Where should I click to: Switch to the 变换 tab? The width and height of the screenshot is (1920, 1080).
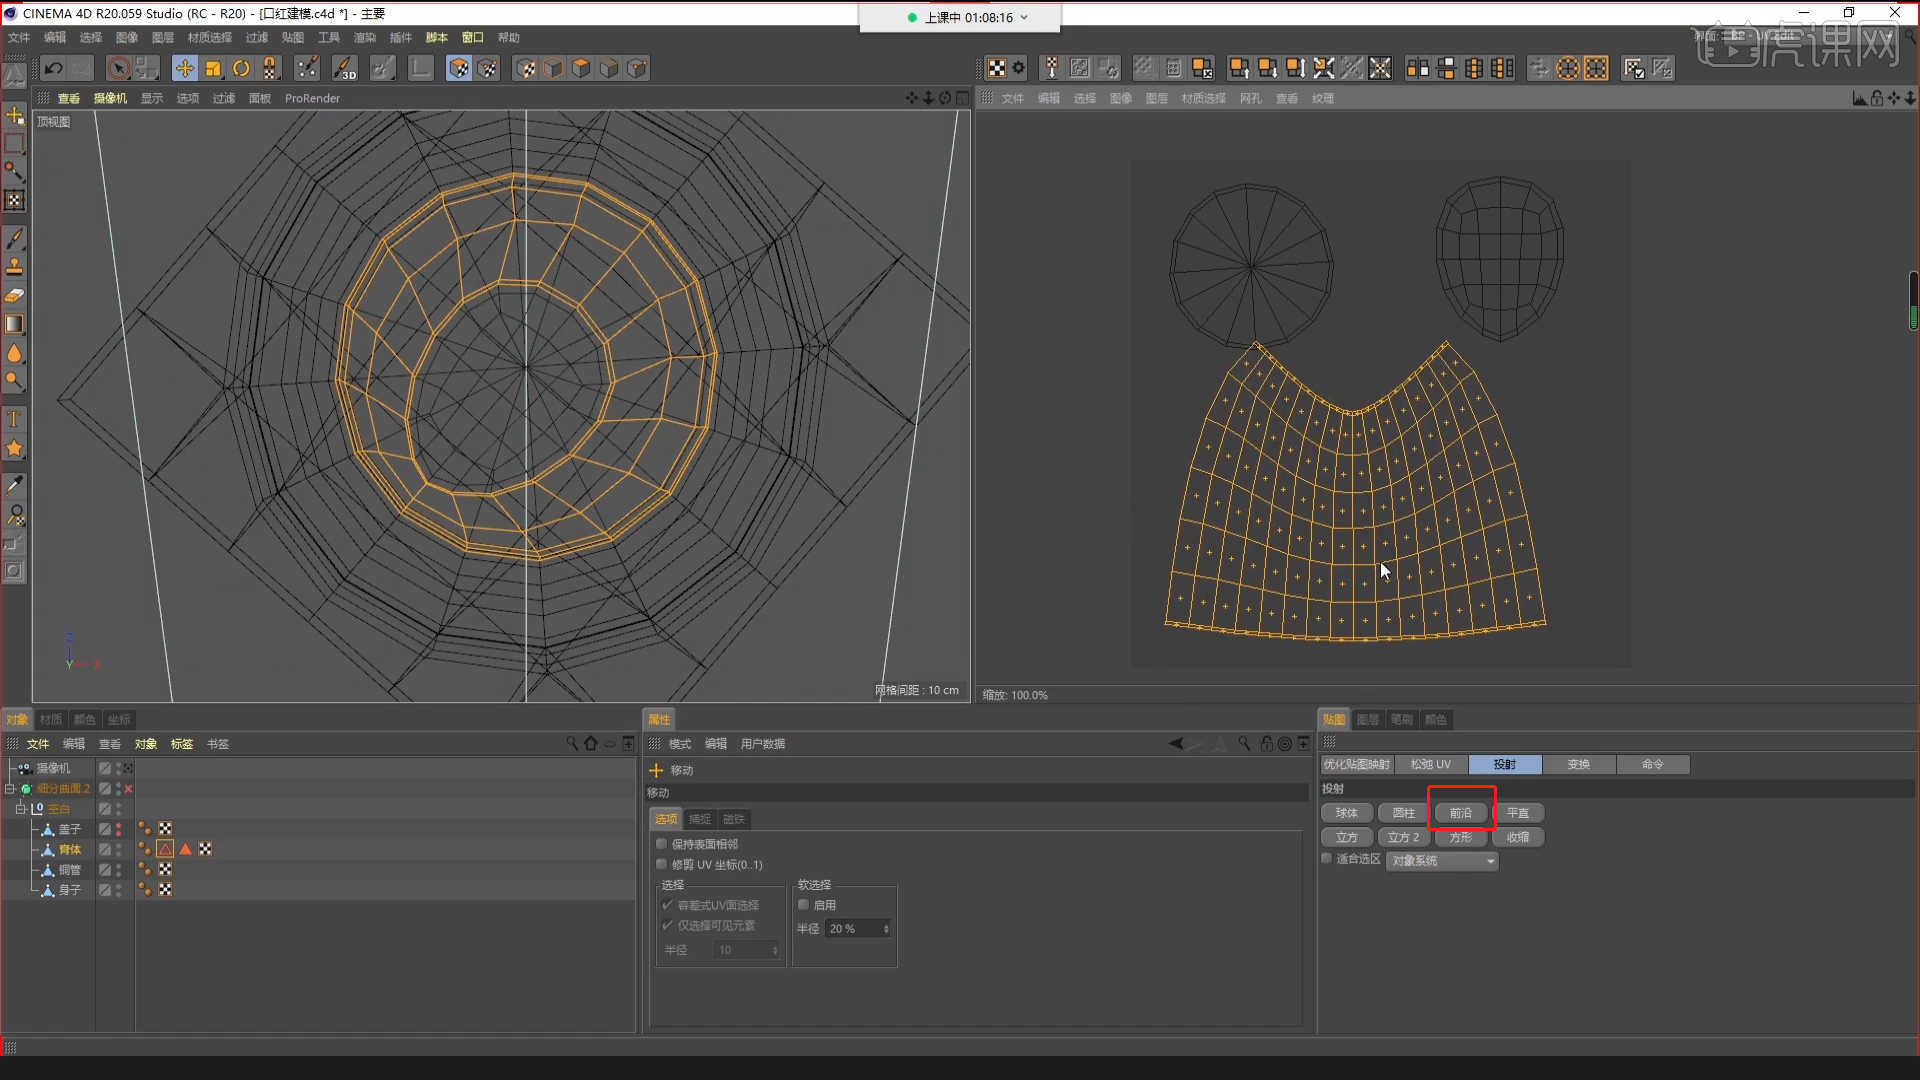[x=1579, y=764]
